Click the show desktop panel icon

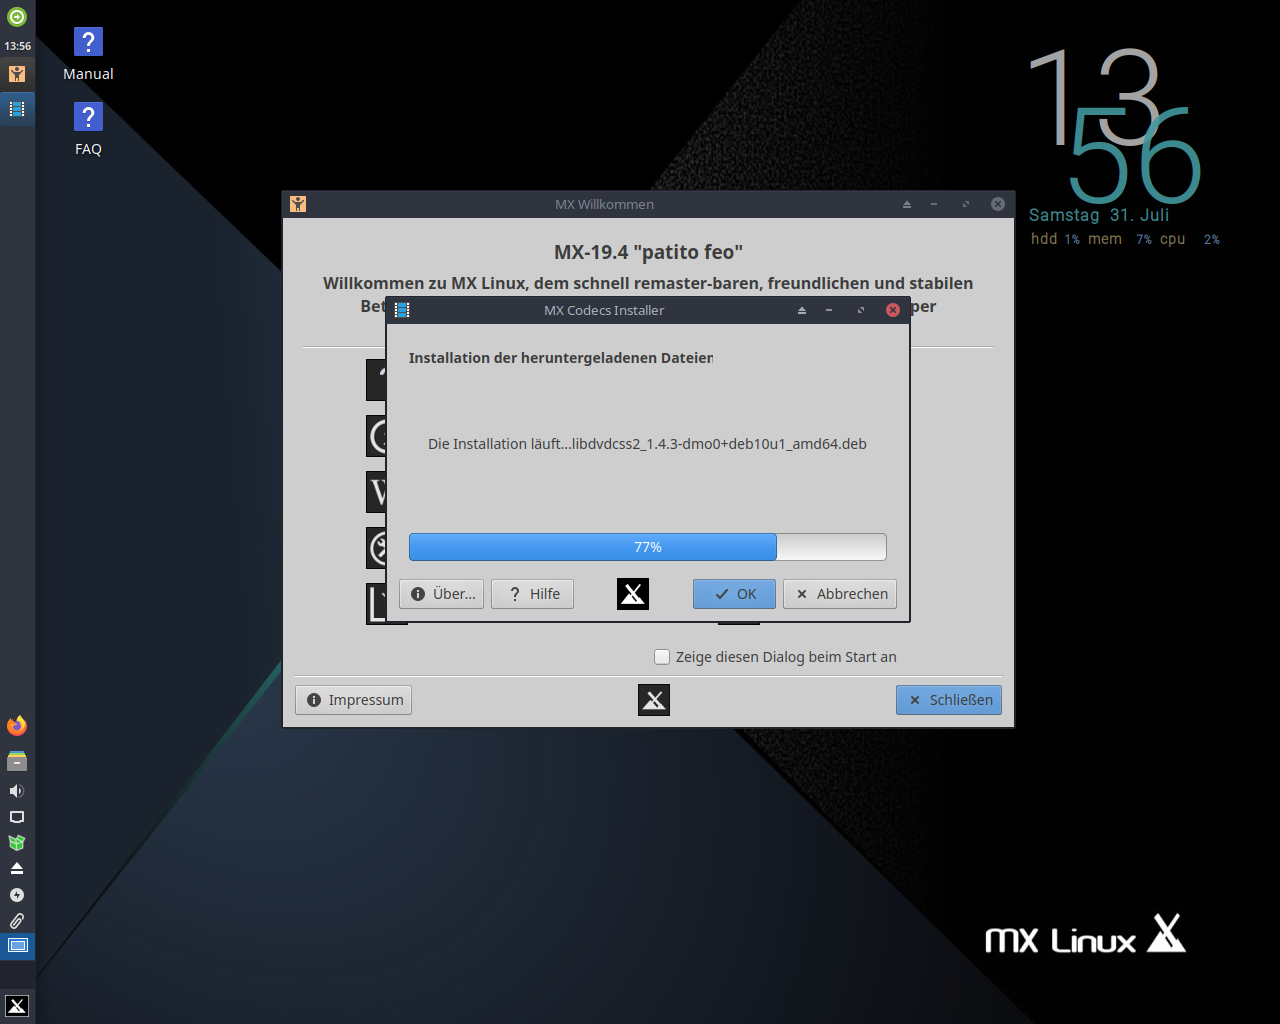[17, 945]
